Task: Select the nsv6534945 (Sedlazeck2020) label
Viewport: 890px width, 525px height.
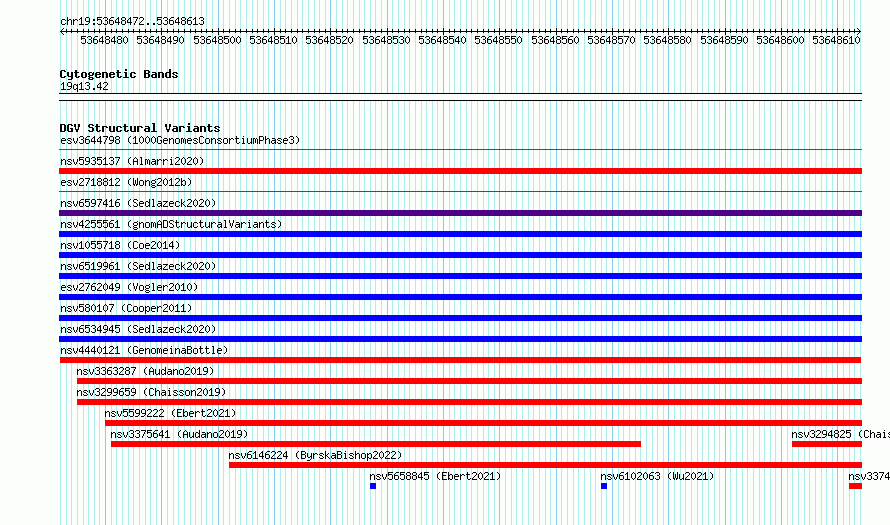Action: click(138, 329)
